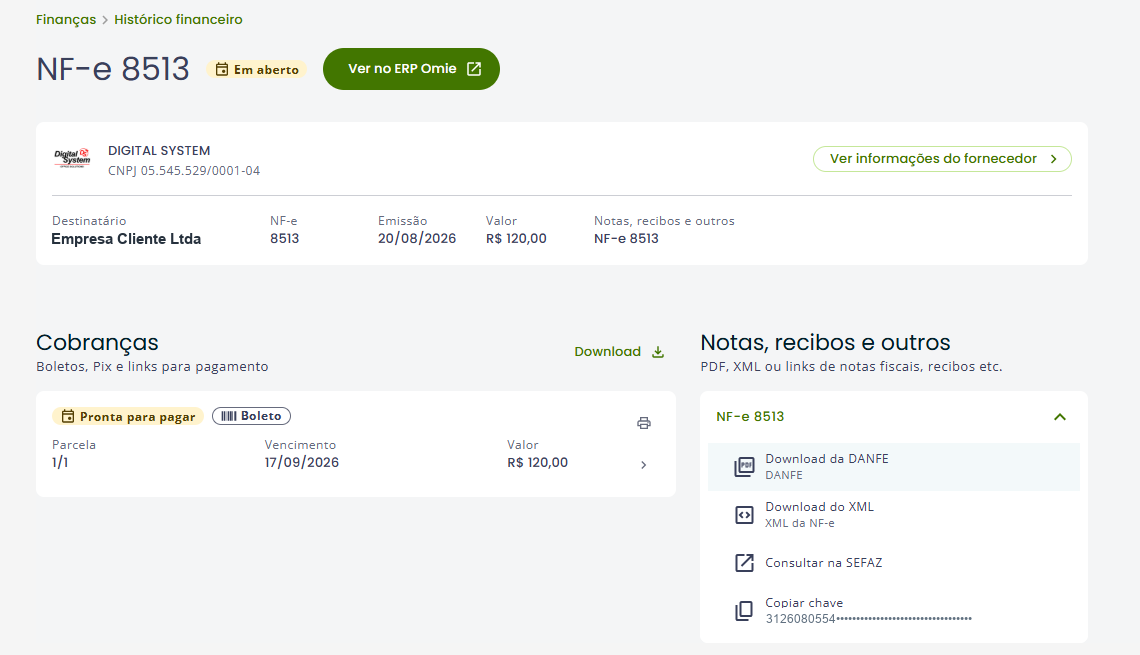
Task: Expand the parcela 1/1 row chevron
Action: [x=643, y=465]
